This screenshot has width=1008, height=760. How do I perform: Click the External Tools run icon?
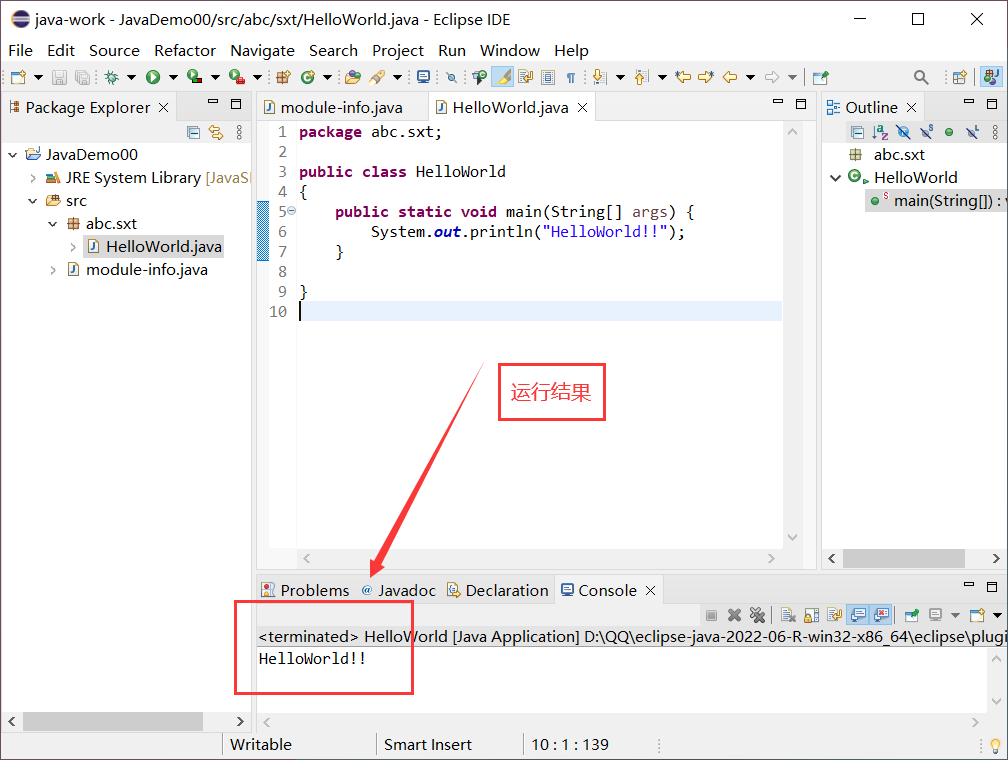coord(237,78)
